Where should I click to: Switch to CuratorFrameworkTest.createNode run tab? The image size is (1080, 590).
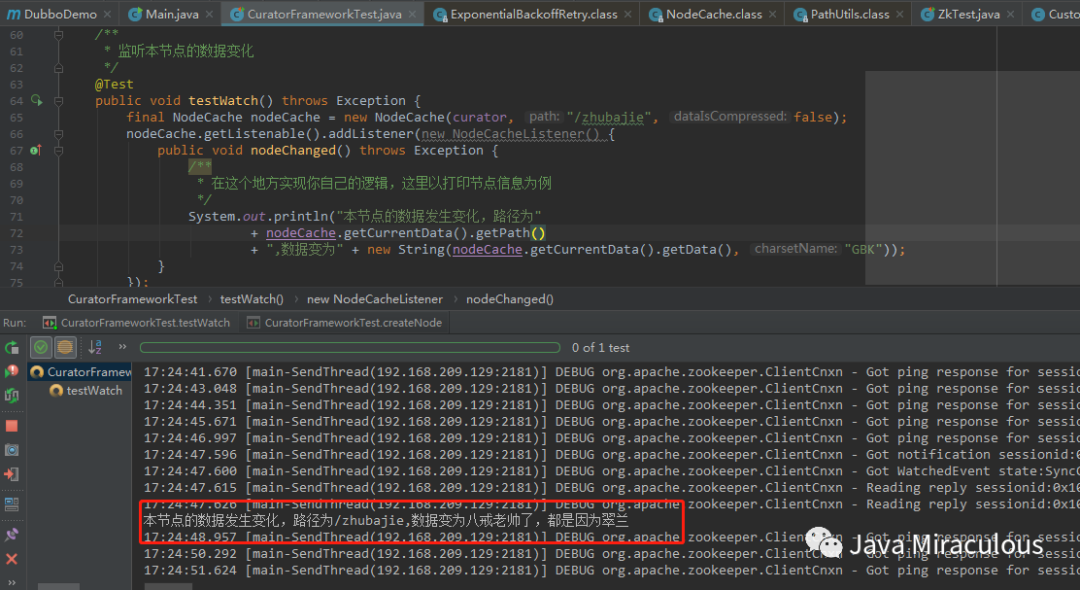tap(344, 323)
